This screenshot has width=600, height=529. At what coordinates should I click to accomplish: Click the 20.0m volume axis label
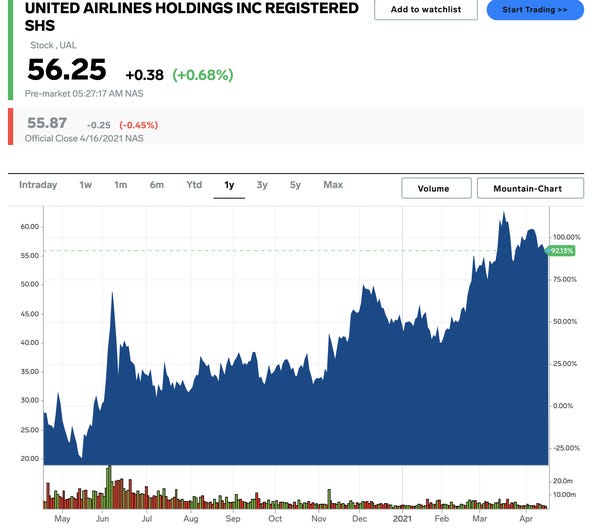(562, 481)
